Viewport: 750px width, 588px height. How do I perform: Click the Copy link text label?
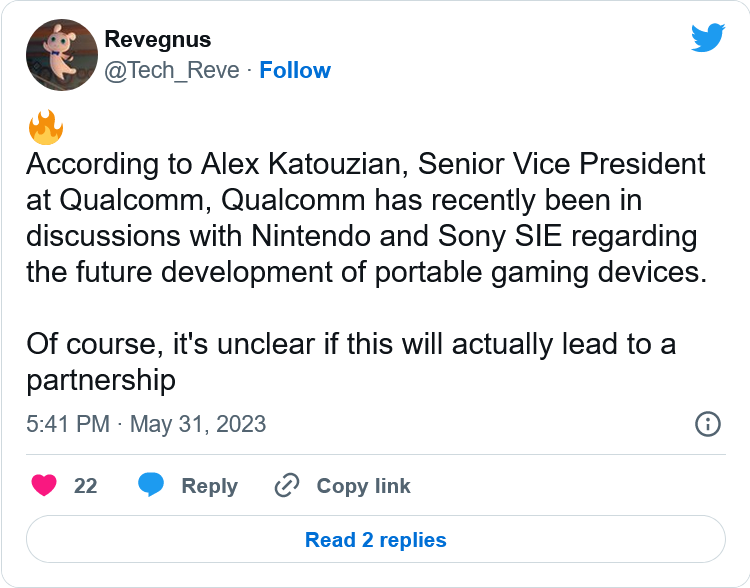(x=363, y=486)
